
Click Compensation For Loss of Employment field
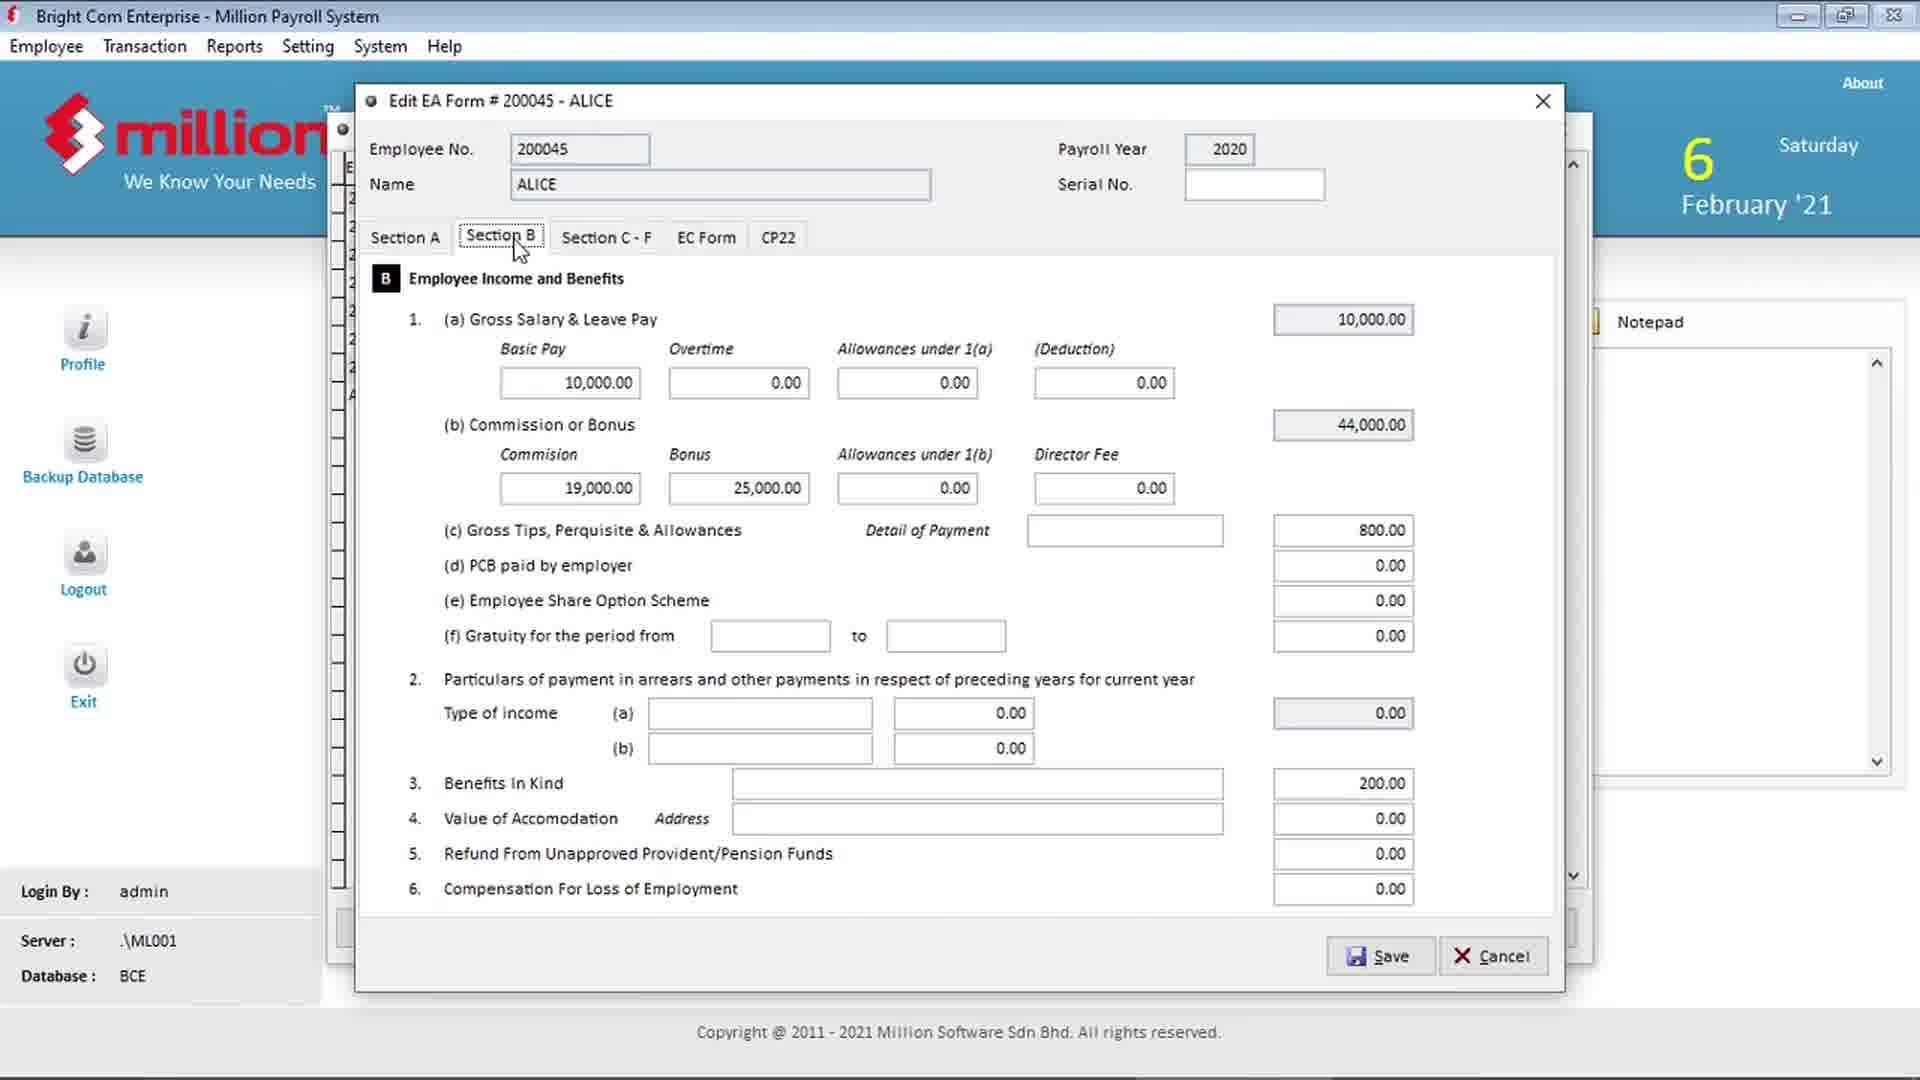(1343, 889)
